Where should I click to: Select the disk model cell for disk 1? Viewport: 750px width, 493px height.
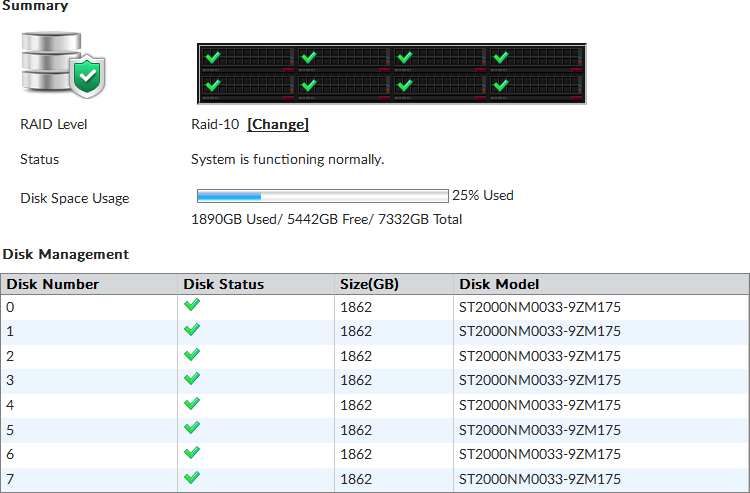[540, 331]
